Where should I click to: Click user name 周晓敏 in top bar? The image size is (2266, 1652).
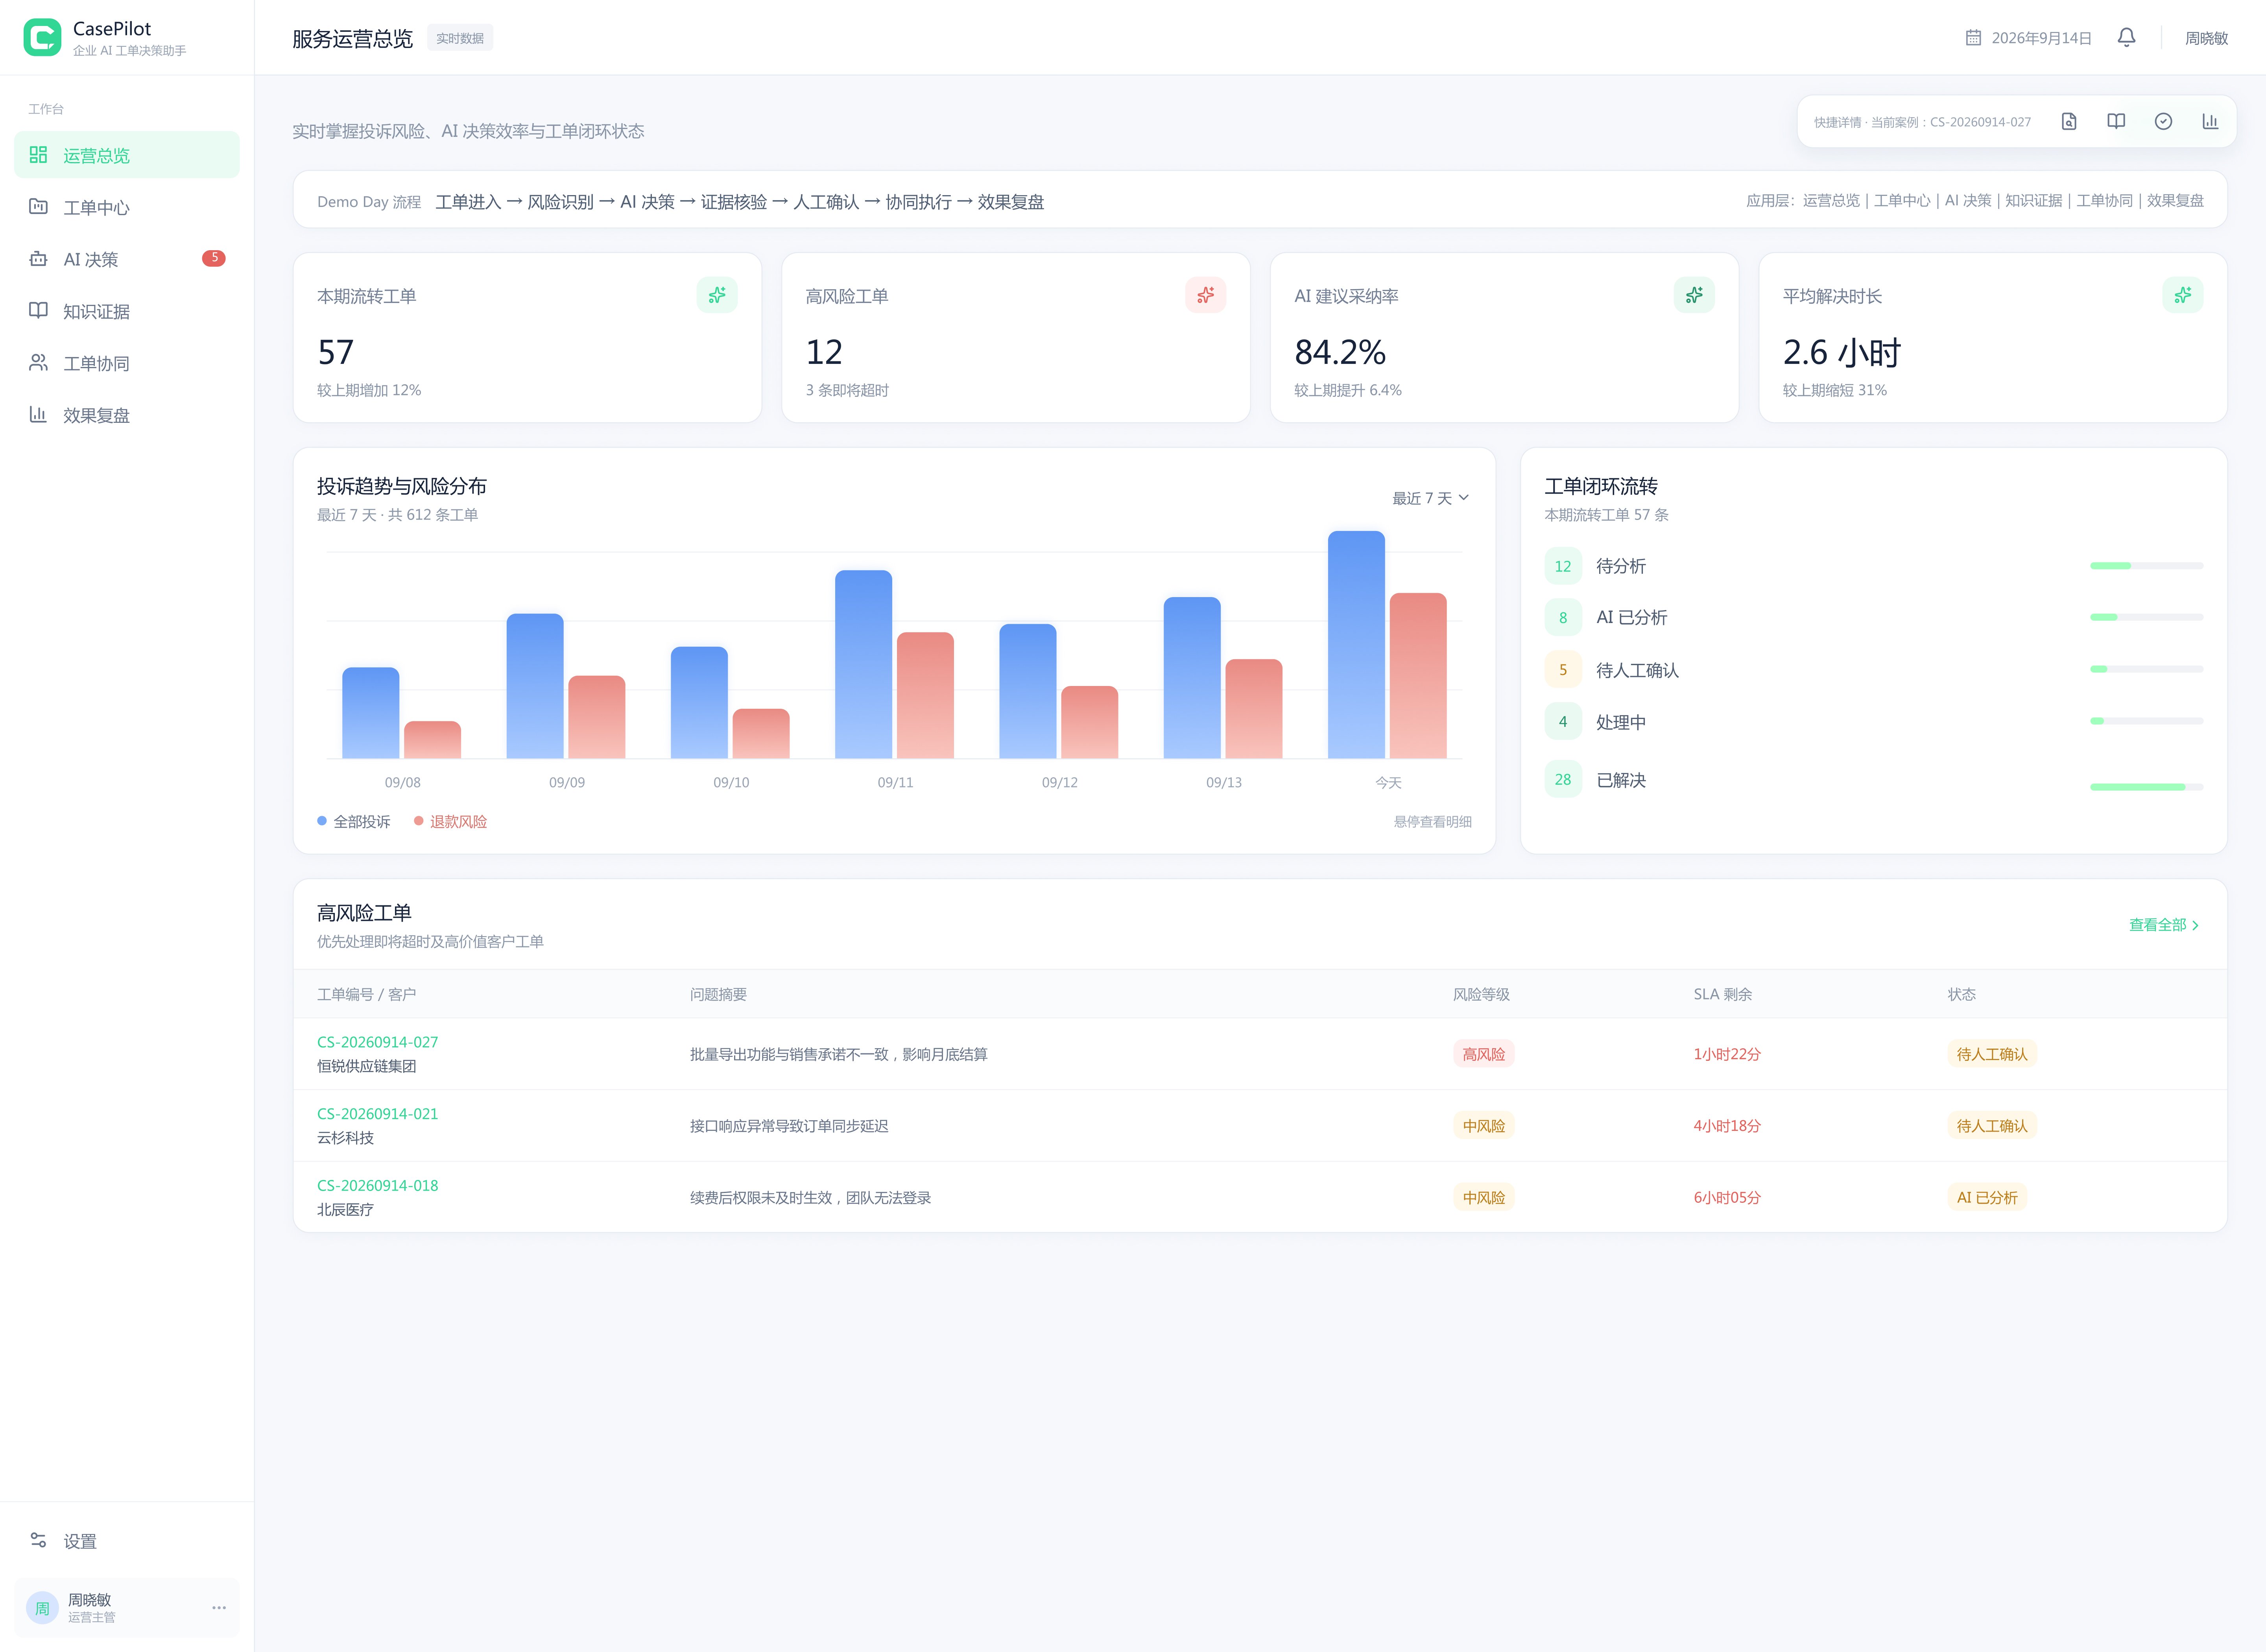click(x=2206, y=38)
